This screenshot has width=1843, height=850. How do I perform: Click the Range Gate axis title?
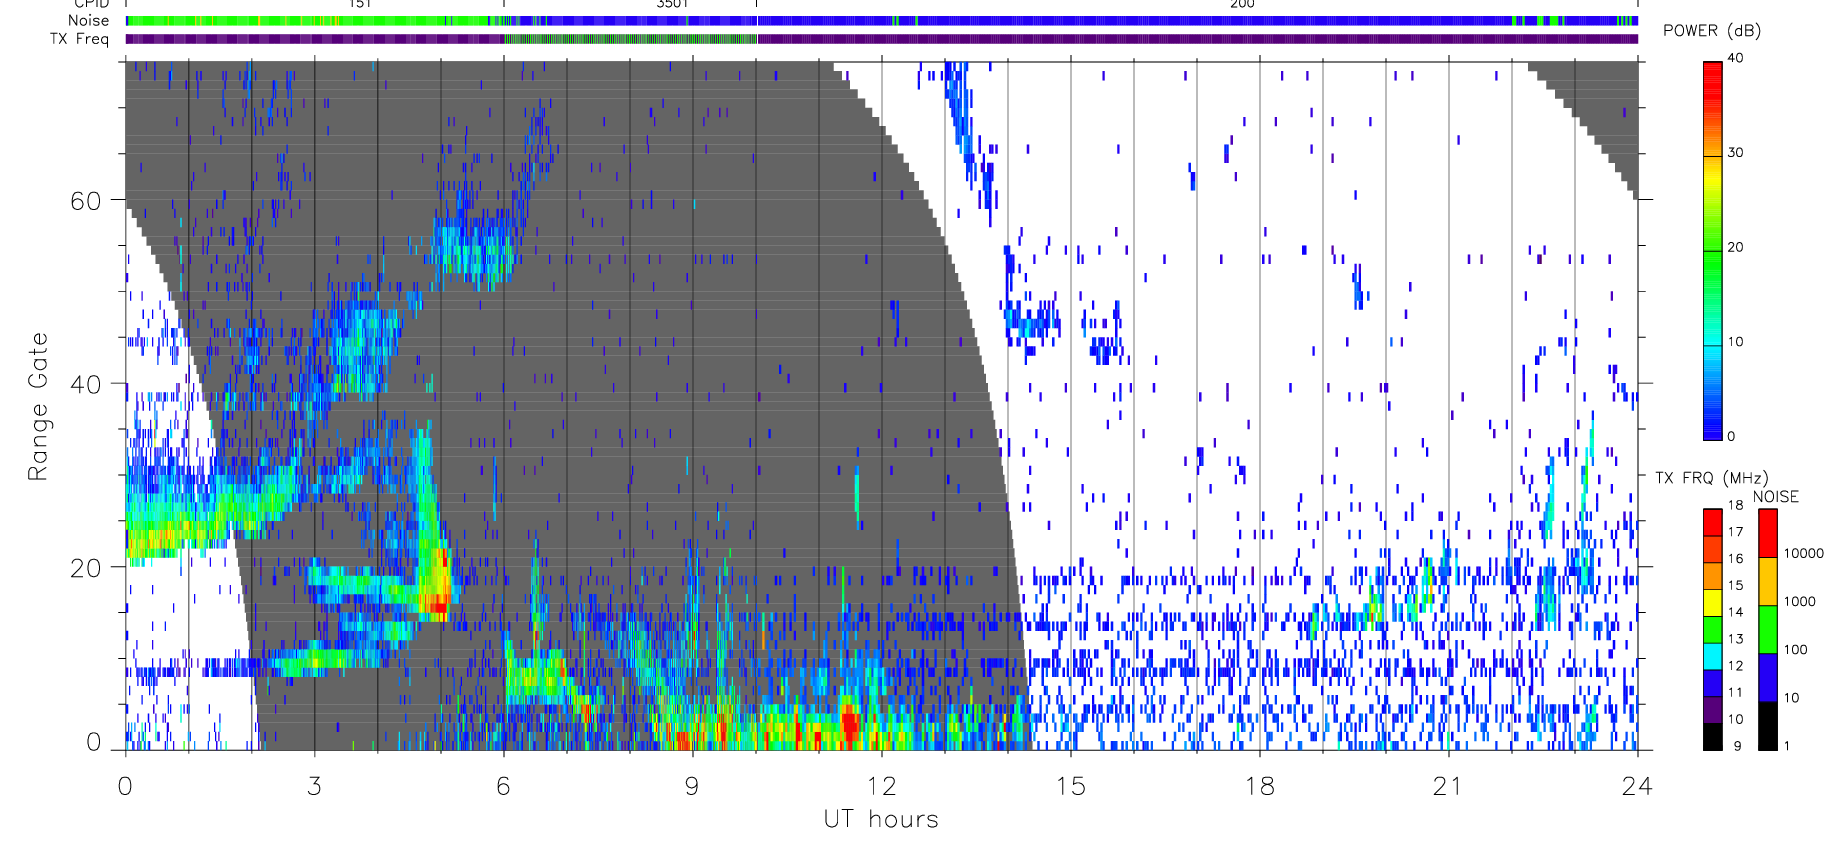pyautogui.click(x=38, y=406)
